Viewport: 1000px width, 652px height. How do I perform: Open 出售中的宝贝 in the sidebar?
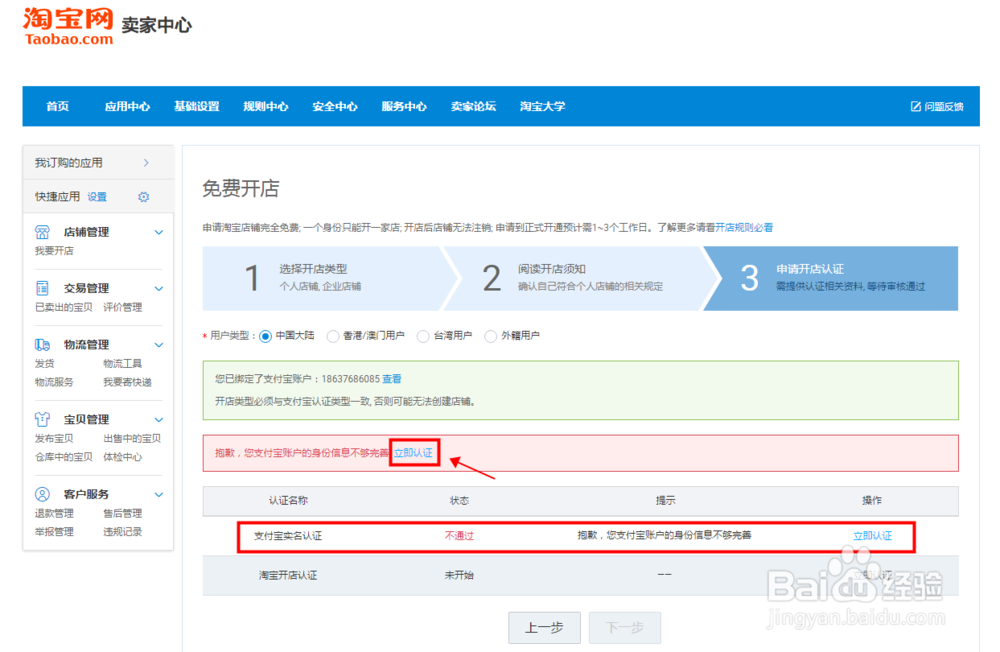pyautogui.click(x=132, y=438)
